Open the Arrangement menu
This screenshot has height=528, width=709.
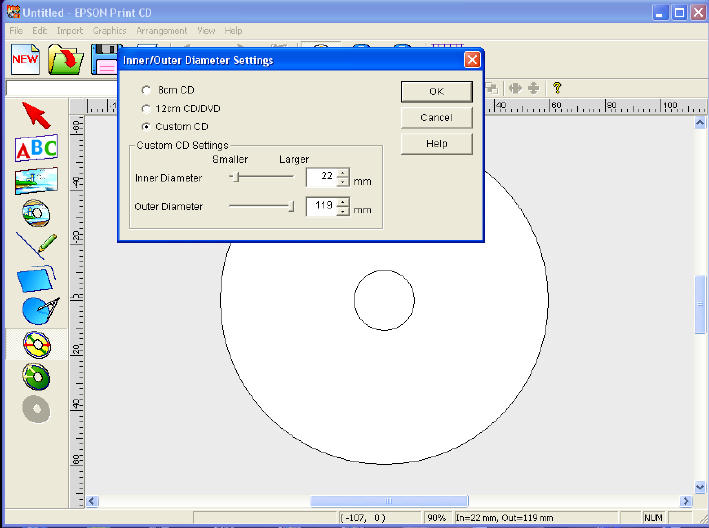click(161, 31)
